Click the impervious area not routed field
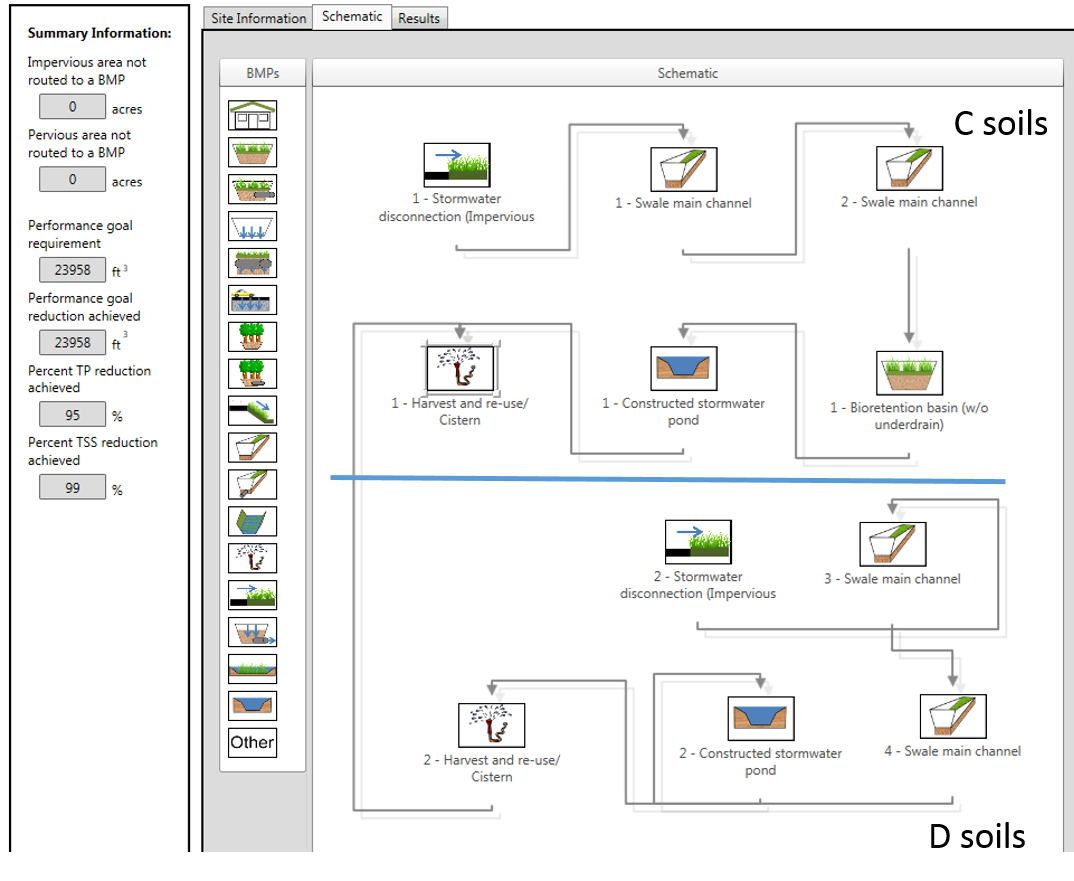The width and height of the screenshot is (1074, 881). coord(72,107)
